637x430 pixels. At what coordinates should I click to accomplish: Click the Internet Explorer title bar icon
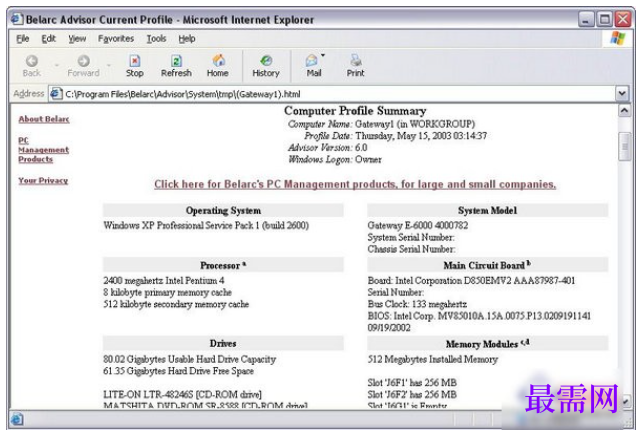coord(17,19)
